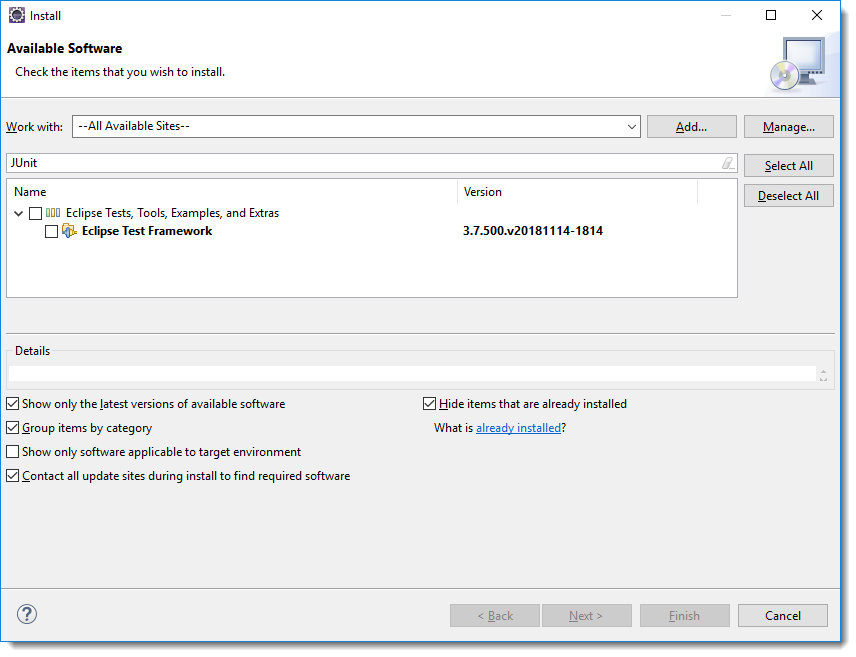Click the install wizard computer and disc image
Viewport: 856px width, 657px height.
coord(798,64)
